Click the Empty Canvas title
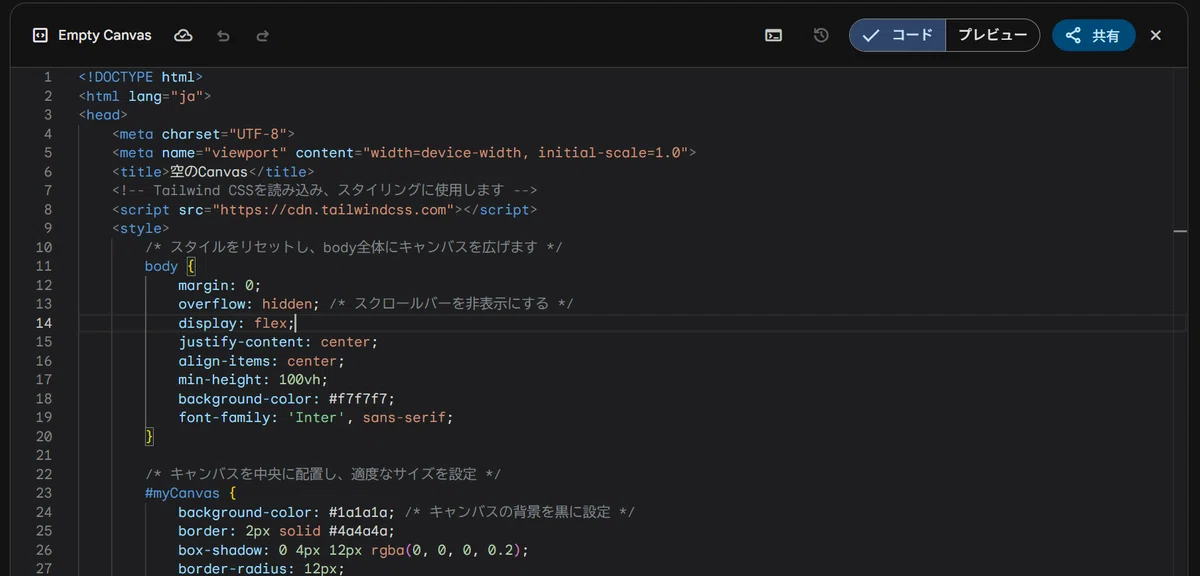The height and width of the screenshot is (576, 1200). pyautogui.click(x=105, y=35)
